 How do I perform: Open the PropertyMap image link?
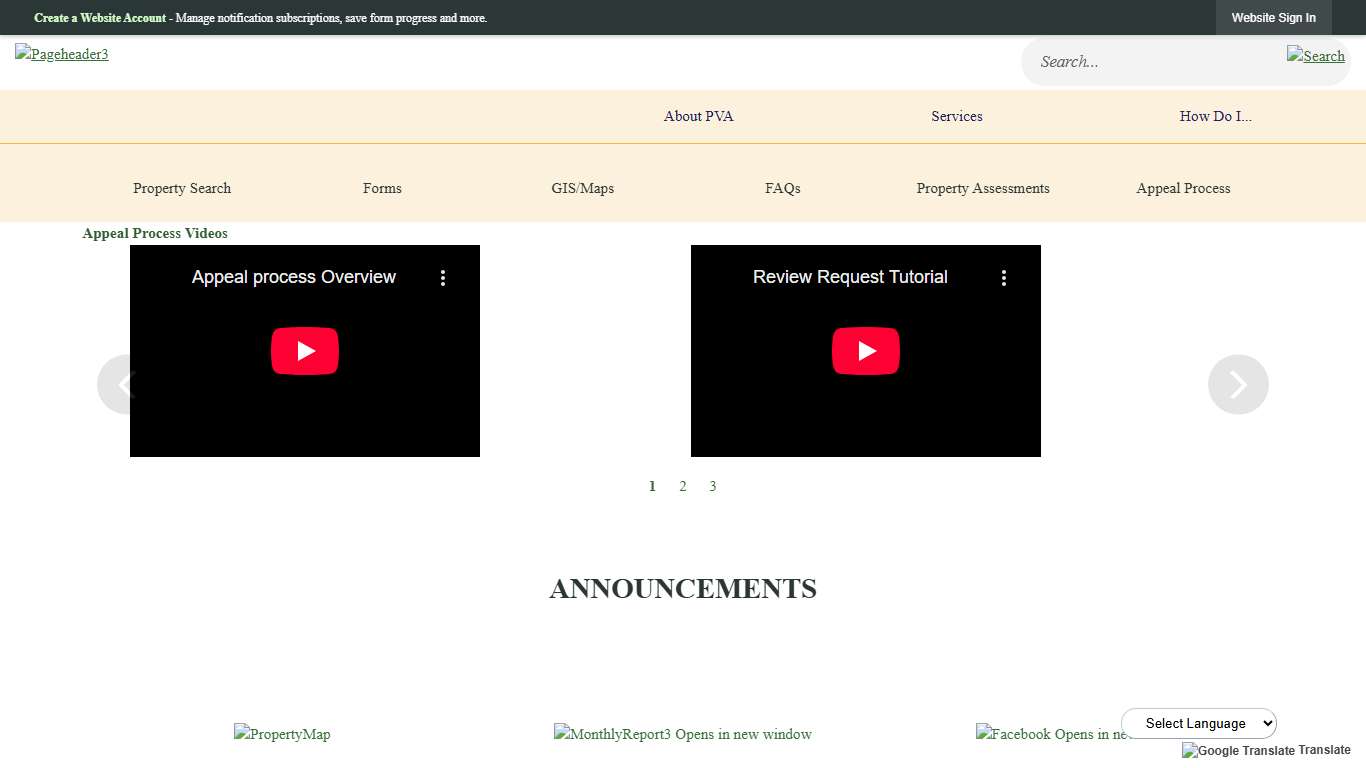click(282, 734)
